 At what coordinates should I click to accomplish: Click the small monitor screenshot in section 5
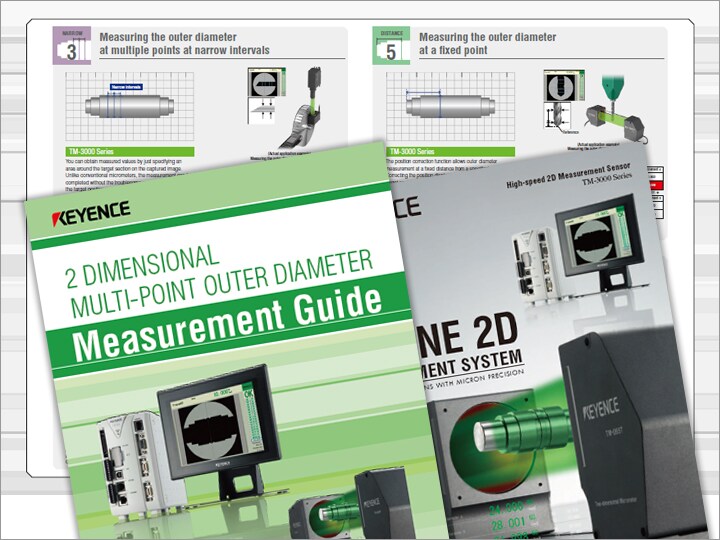click(564, 85)
